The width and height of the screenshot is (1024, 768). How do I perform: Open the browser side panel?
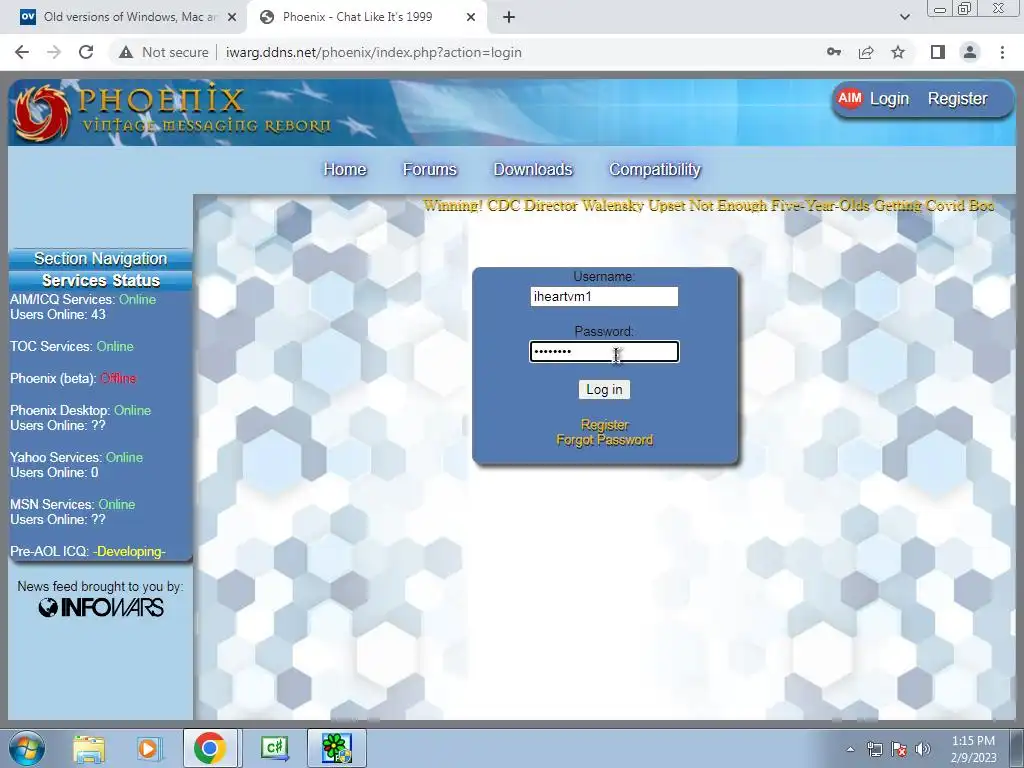[938, 52]
